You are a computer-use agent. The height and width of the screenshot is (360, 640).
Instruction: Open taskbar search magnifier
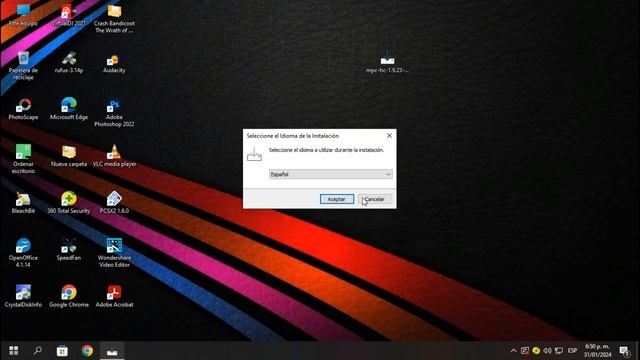tap(38, 351)
